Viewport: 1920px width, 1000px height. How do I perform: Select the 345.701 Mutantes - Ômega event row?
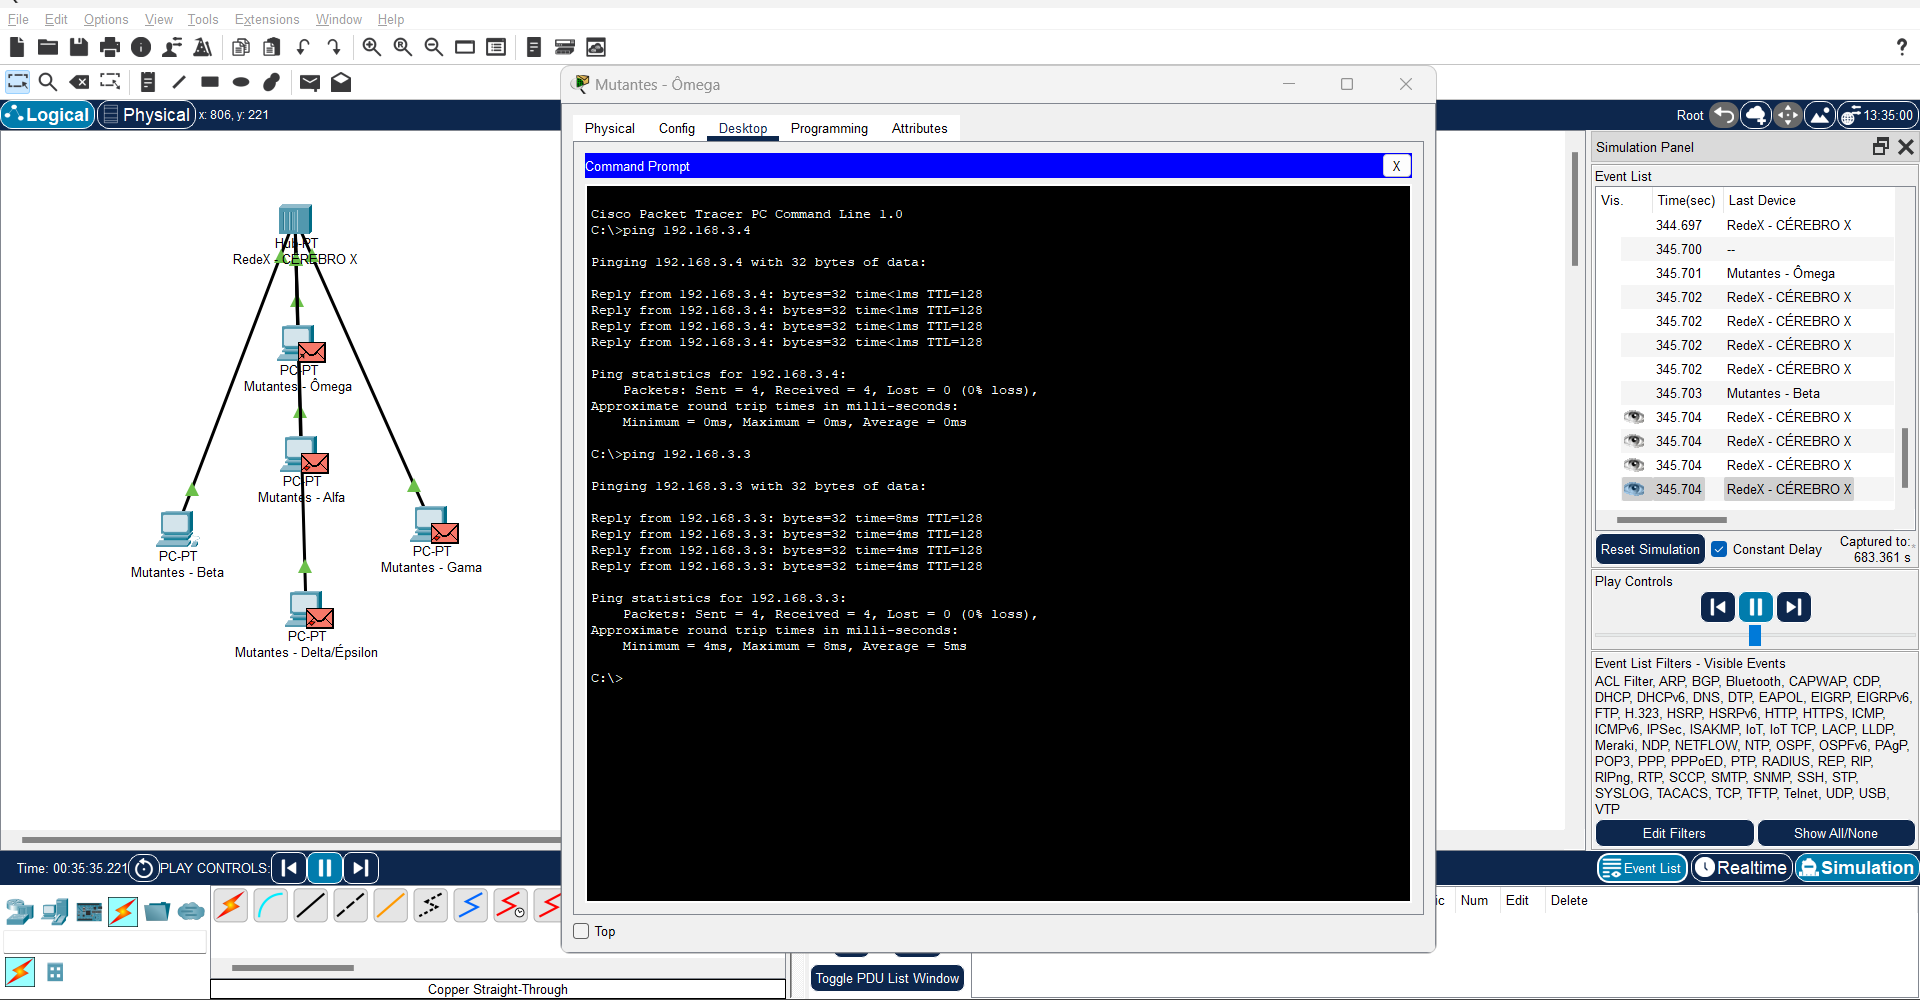(1757, 273)
